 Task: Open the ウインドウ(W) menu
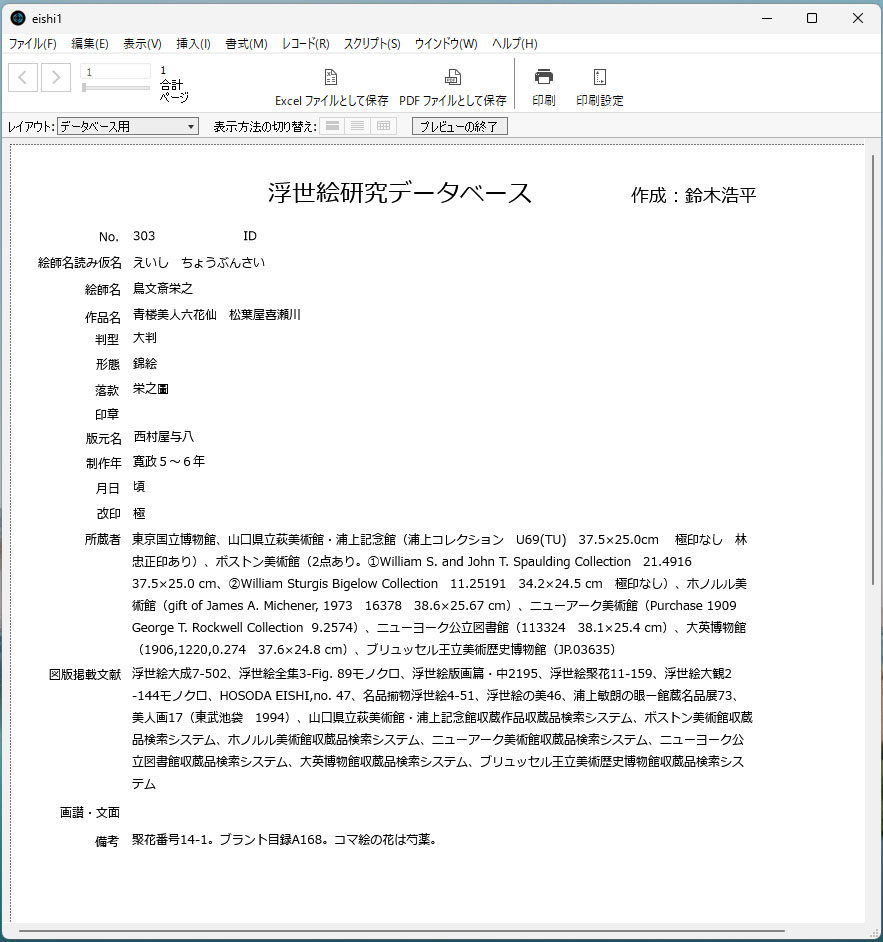click(446, 44)
